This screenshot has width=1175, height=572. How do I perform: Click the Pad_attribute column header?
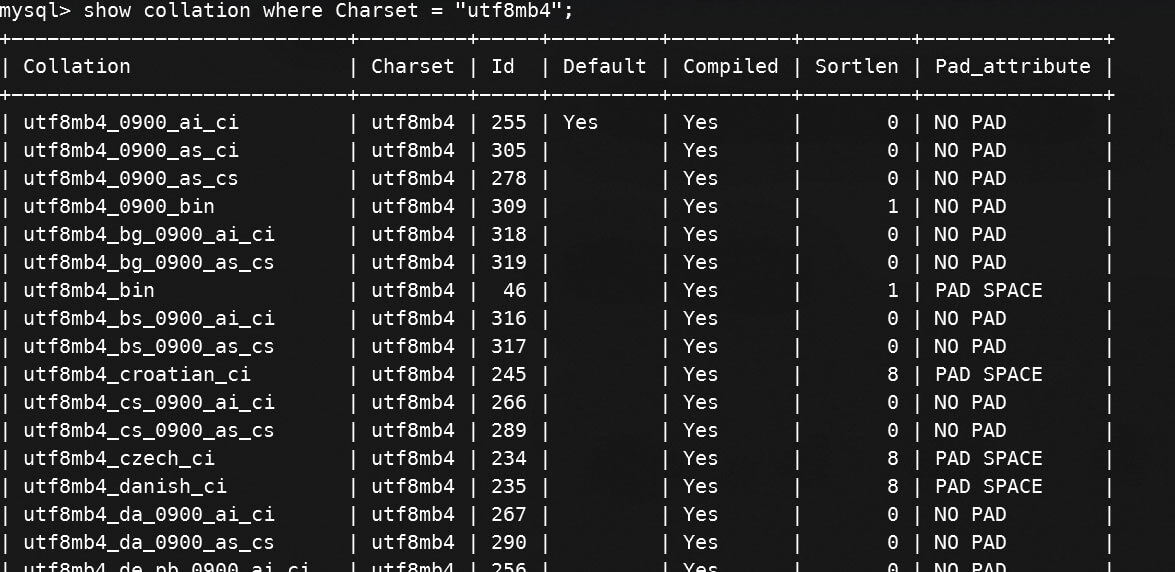(1012, 66)
